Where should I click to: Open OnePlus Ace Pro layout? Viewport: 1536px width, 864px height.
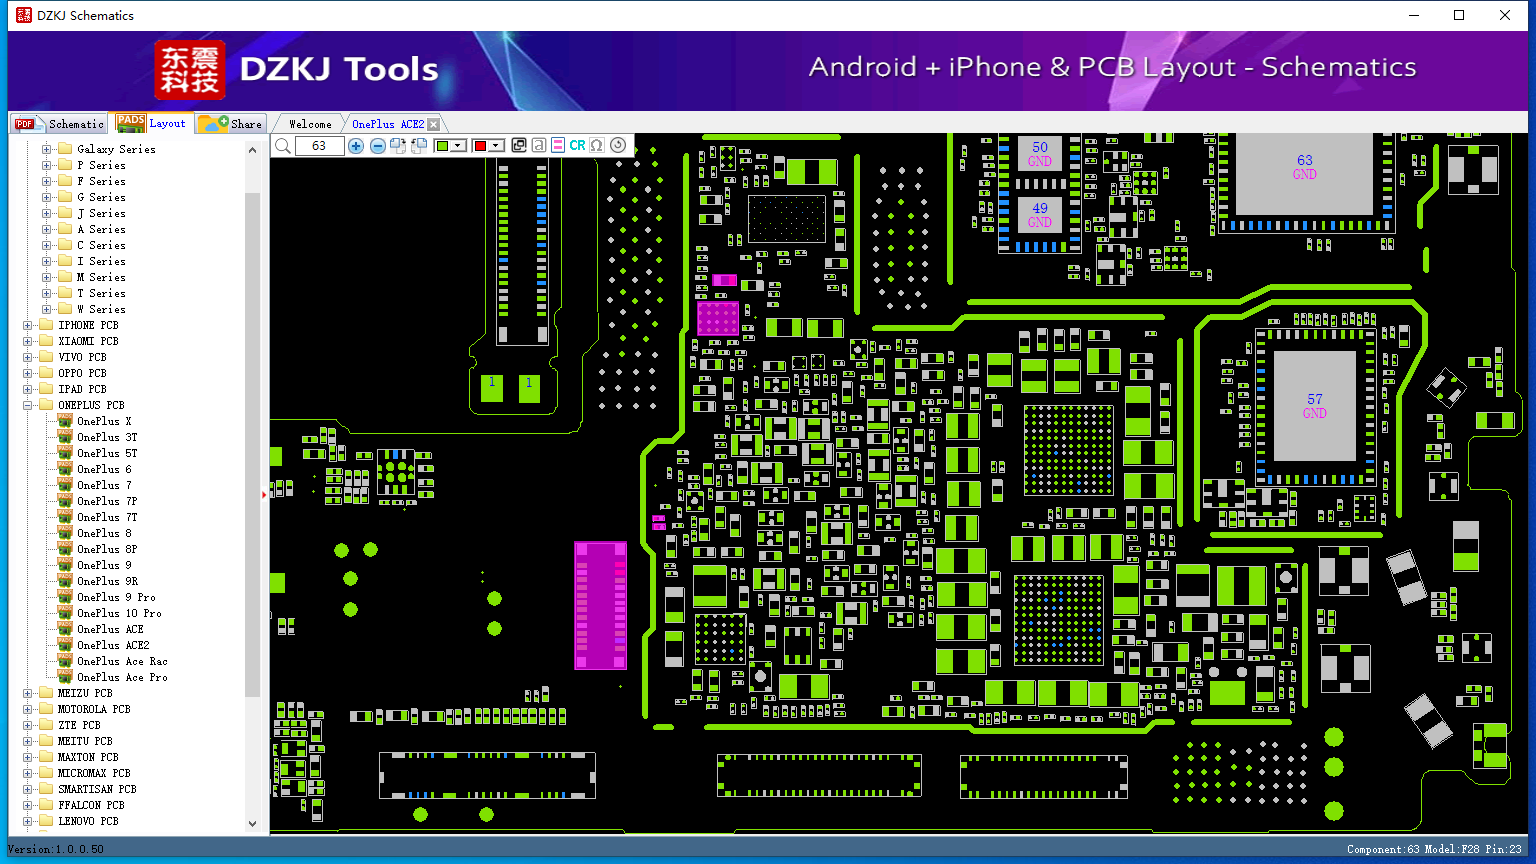coord(122,677)
